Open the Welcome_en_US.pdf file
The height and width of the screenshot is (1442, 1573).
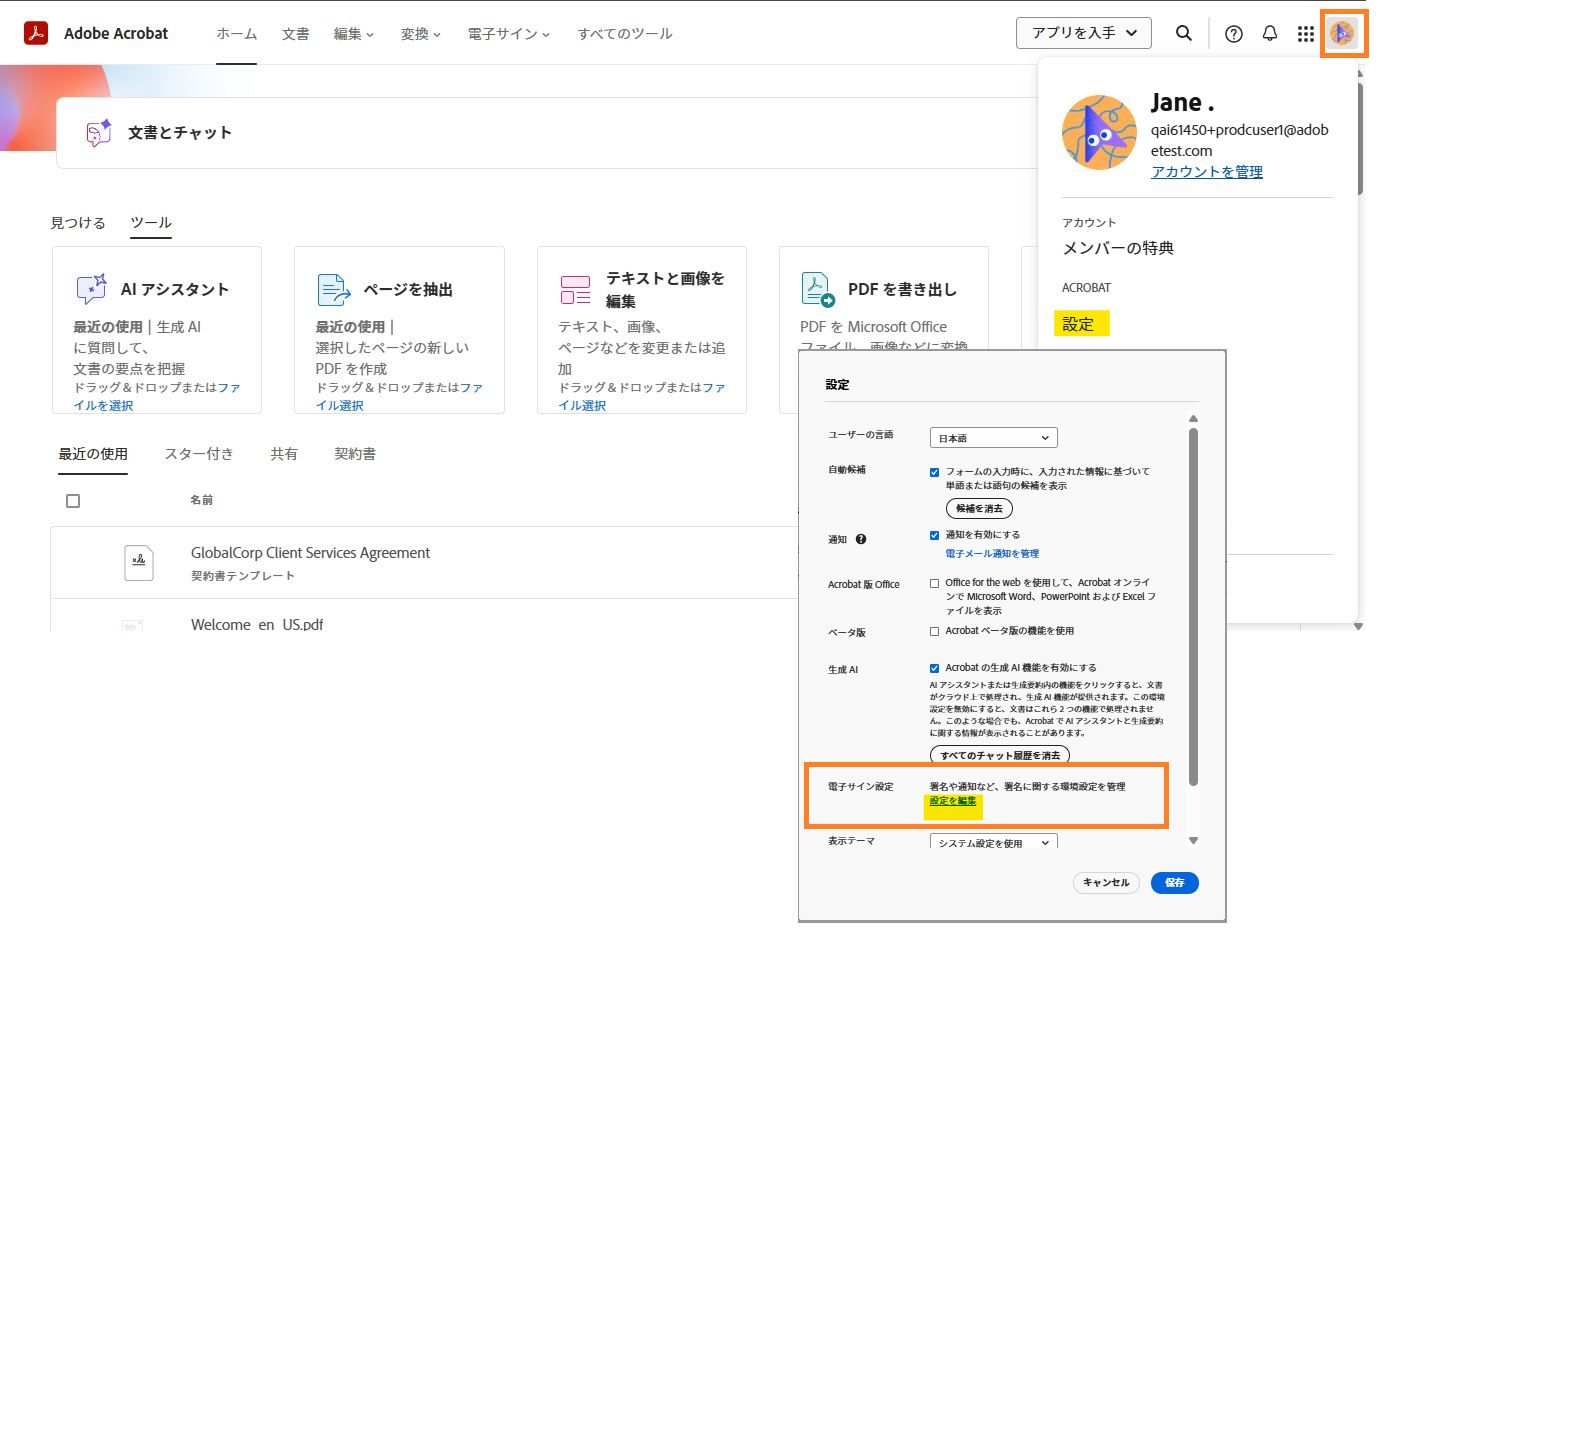coord(257,625)
